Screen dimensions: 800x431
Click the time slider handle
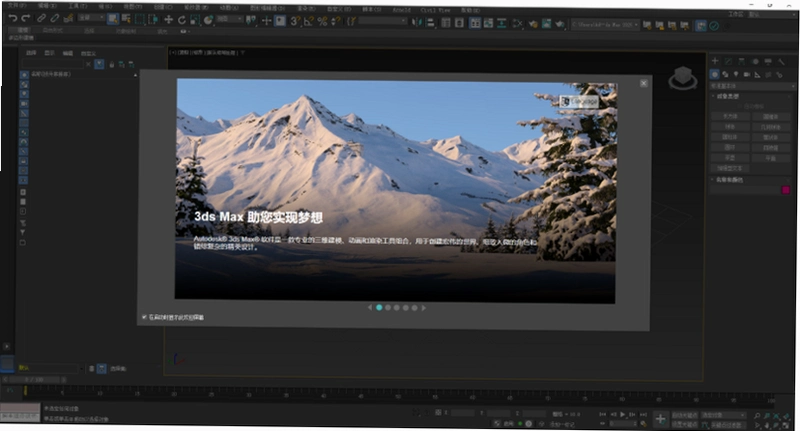click(35, 379)
